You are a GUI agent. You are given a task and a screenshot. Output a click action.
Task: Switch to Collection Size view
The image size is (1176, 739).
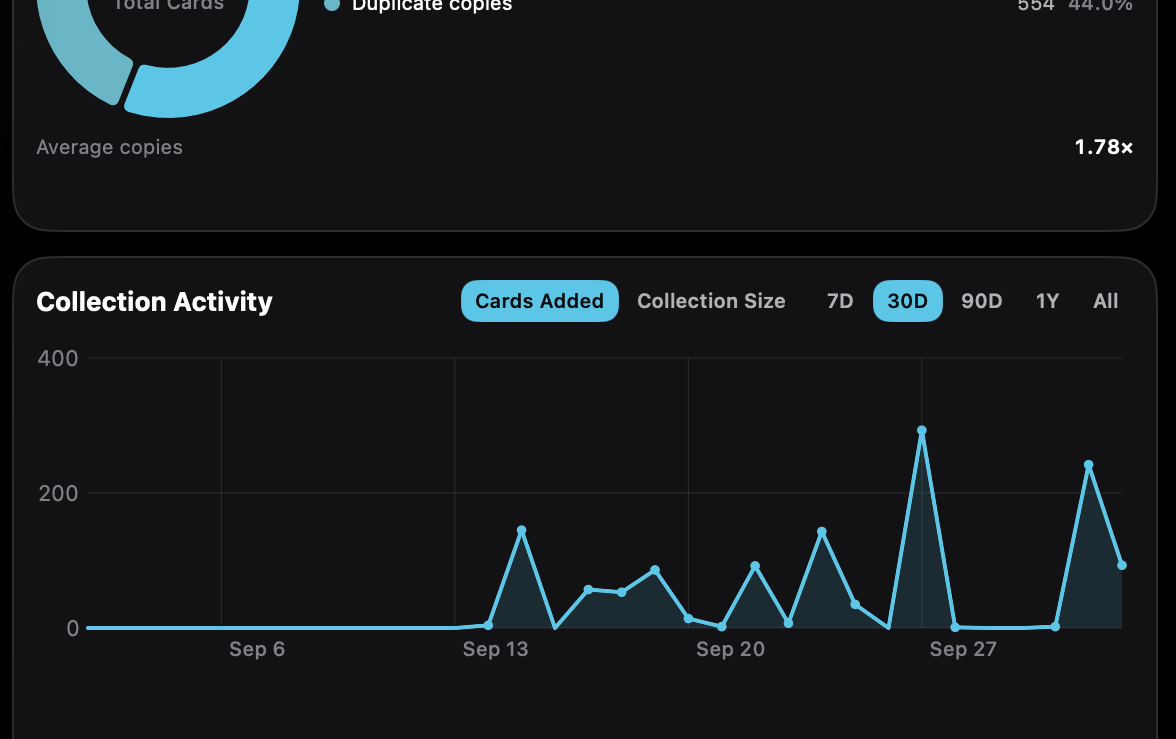point(711,301)
